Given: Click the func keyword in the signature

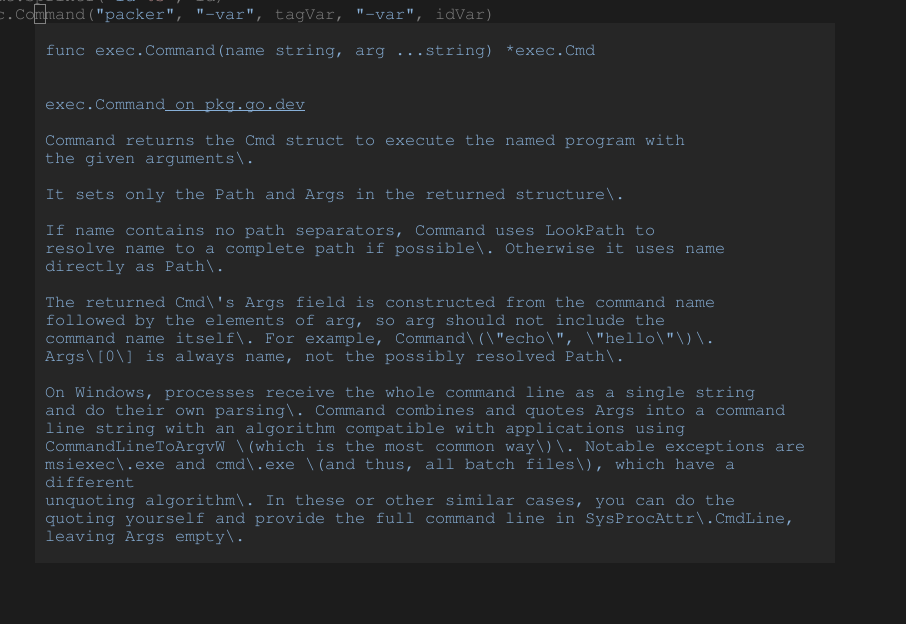Looking at the screenshot, I should click(63, 50).
